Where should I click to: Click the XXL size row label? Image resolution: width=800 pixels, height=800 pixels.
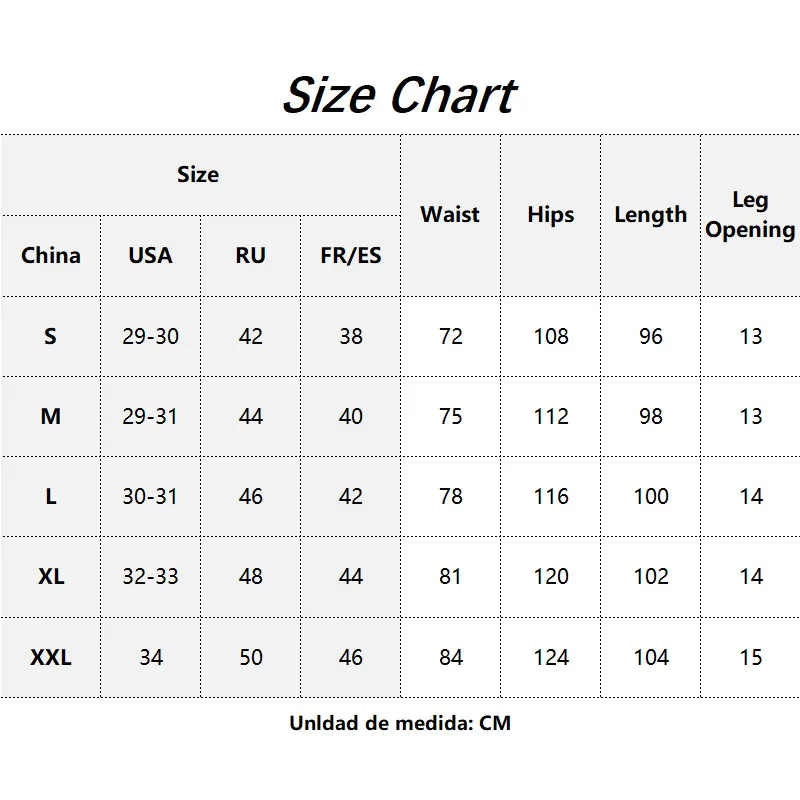[51, 657]
